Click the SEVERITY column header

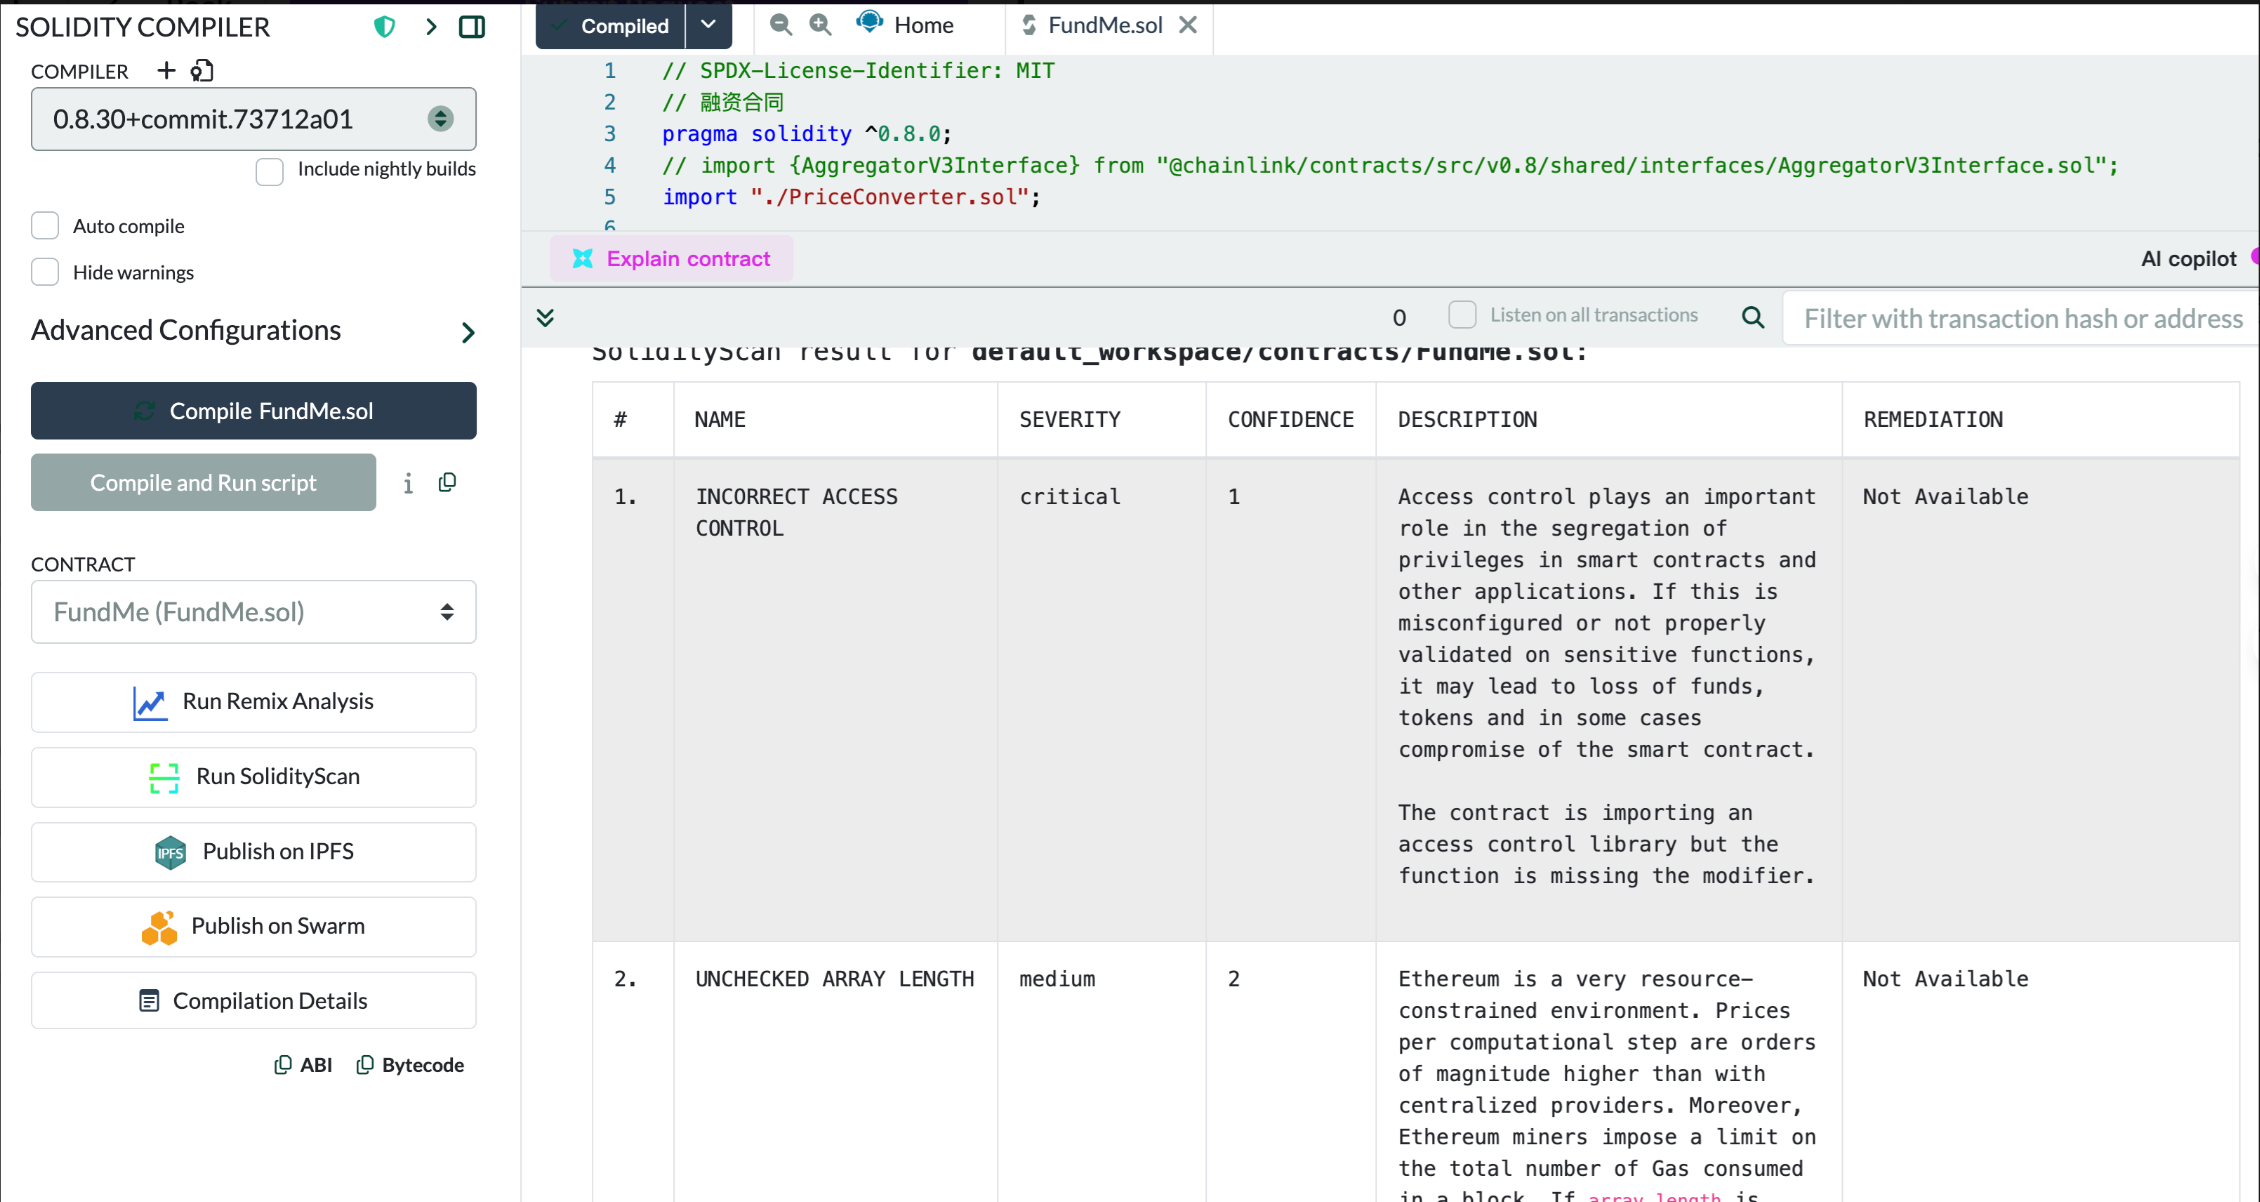pos(1070,420)
